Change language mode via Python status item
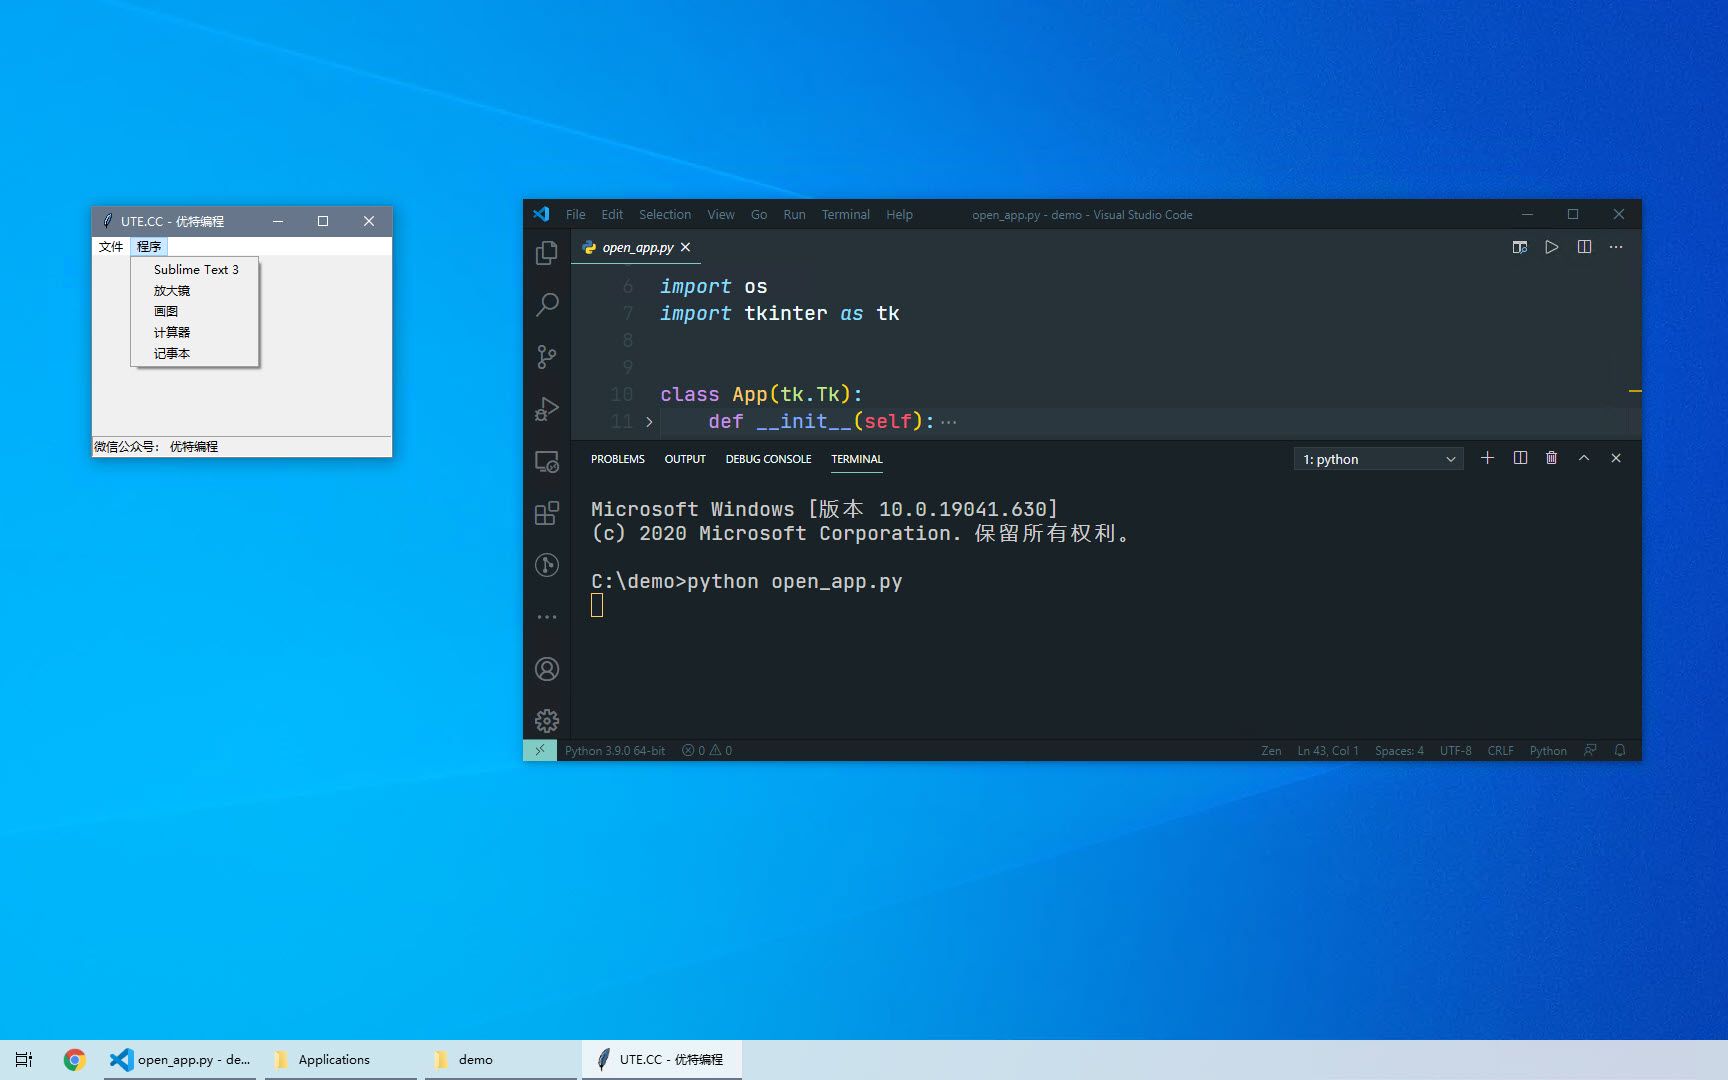 [x=1548, y=750]
